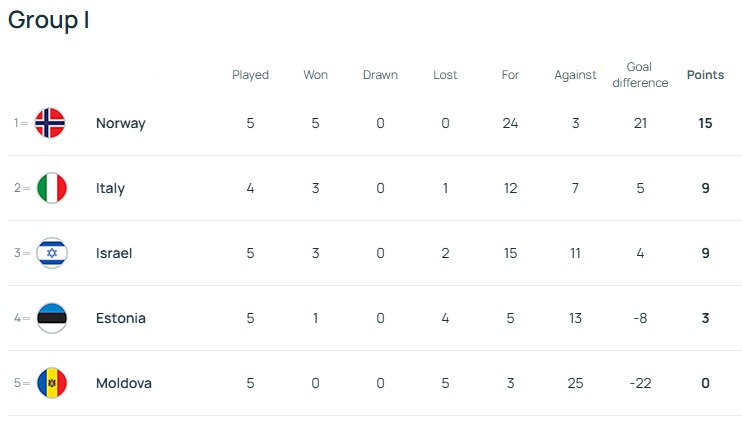Image resolution: width=742 pixels, height=426 pixels.
Task: Click Norway's 15 points value
Action: click(x=705, y=123)
